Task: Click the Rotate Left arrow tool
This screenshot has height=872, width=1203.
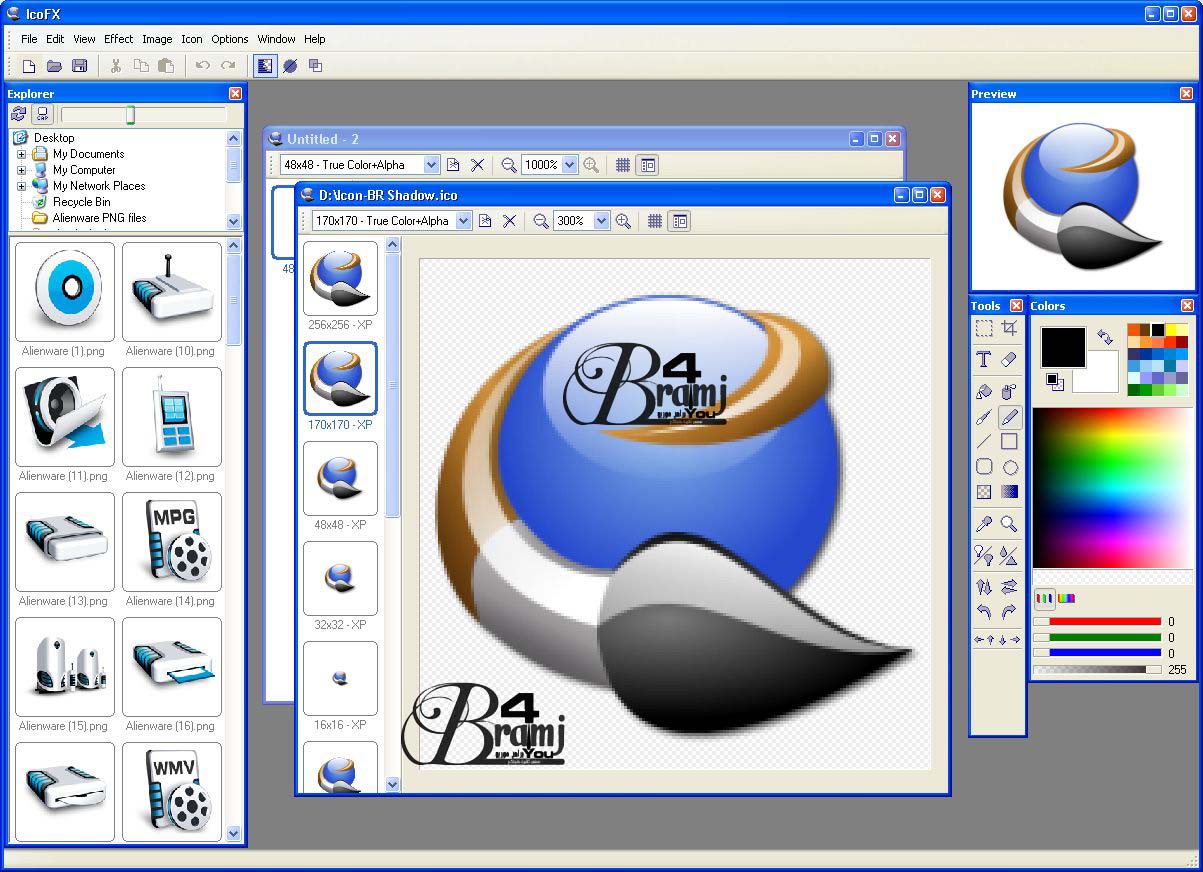Action: click(x=984, y=611)
